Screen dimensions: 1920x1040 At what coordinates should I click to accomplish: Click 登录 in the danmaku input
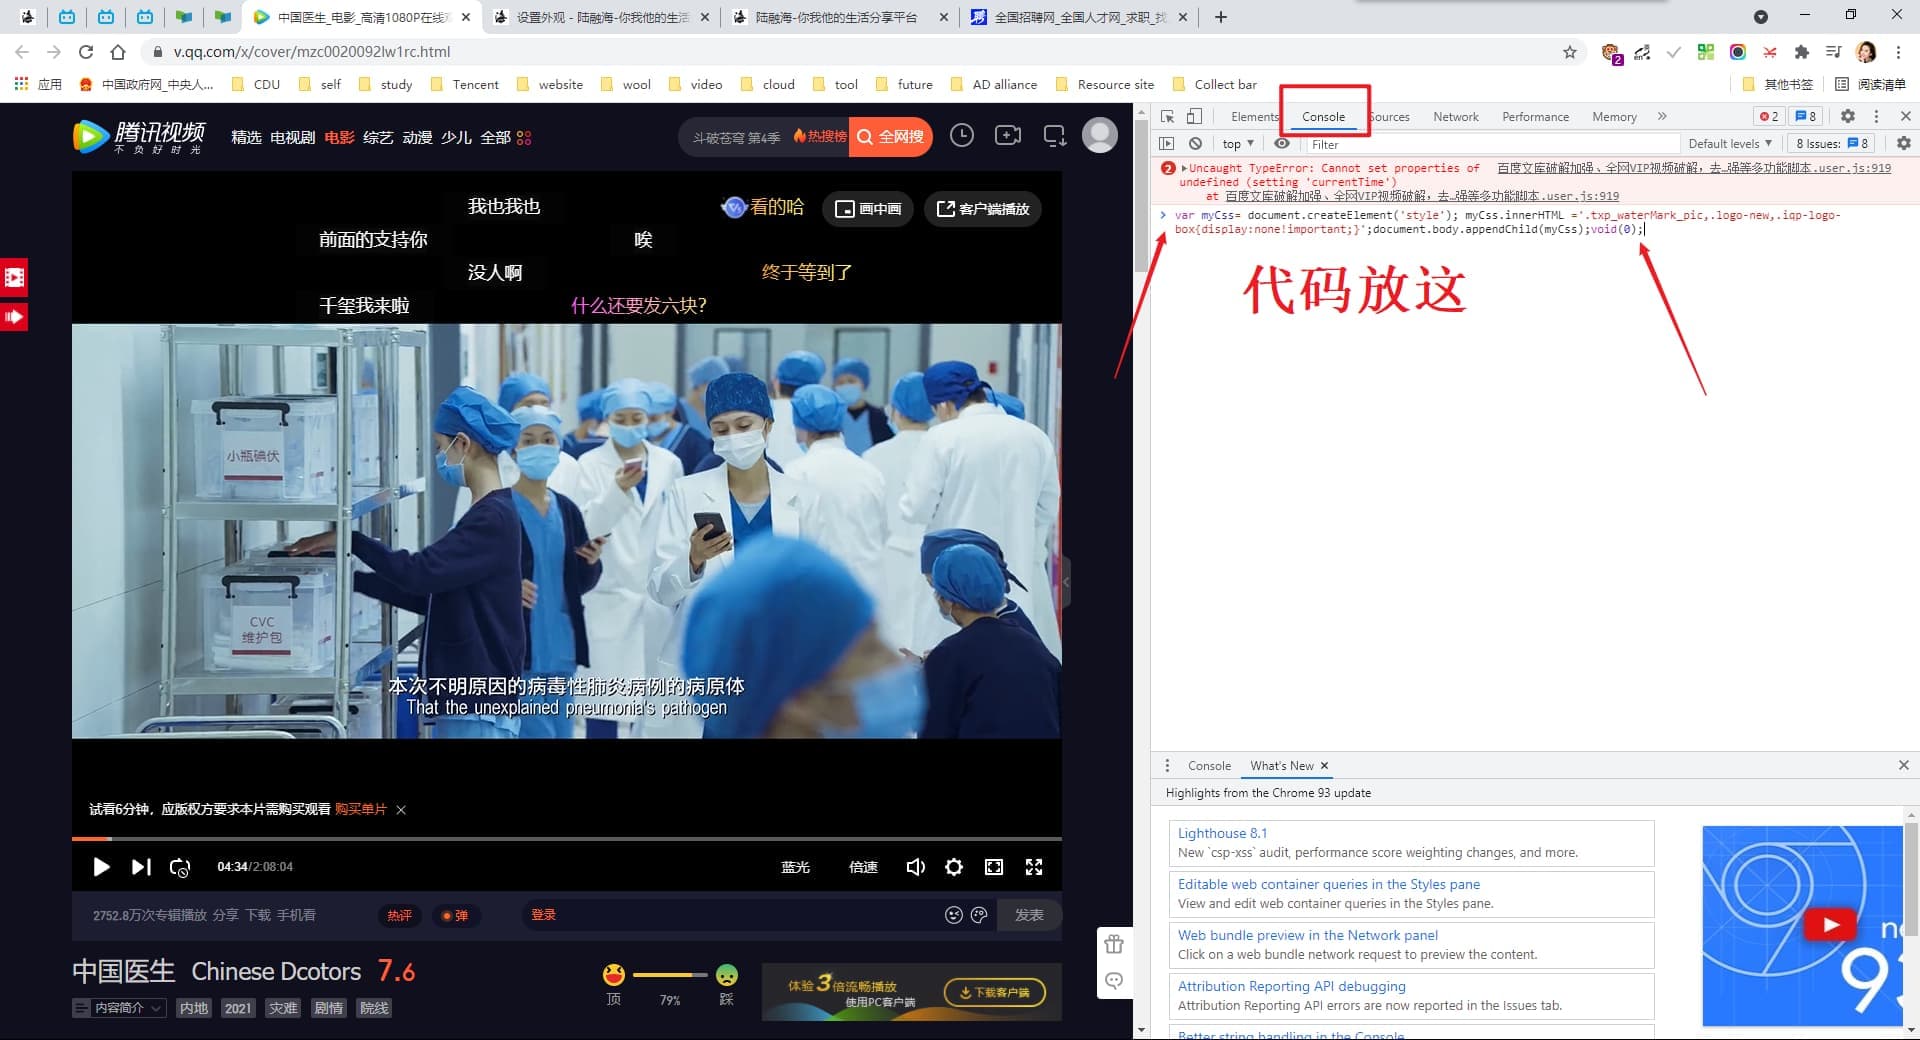pos(543,915)
